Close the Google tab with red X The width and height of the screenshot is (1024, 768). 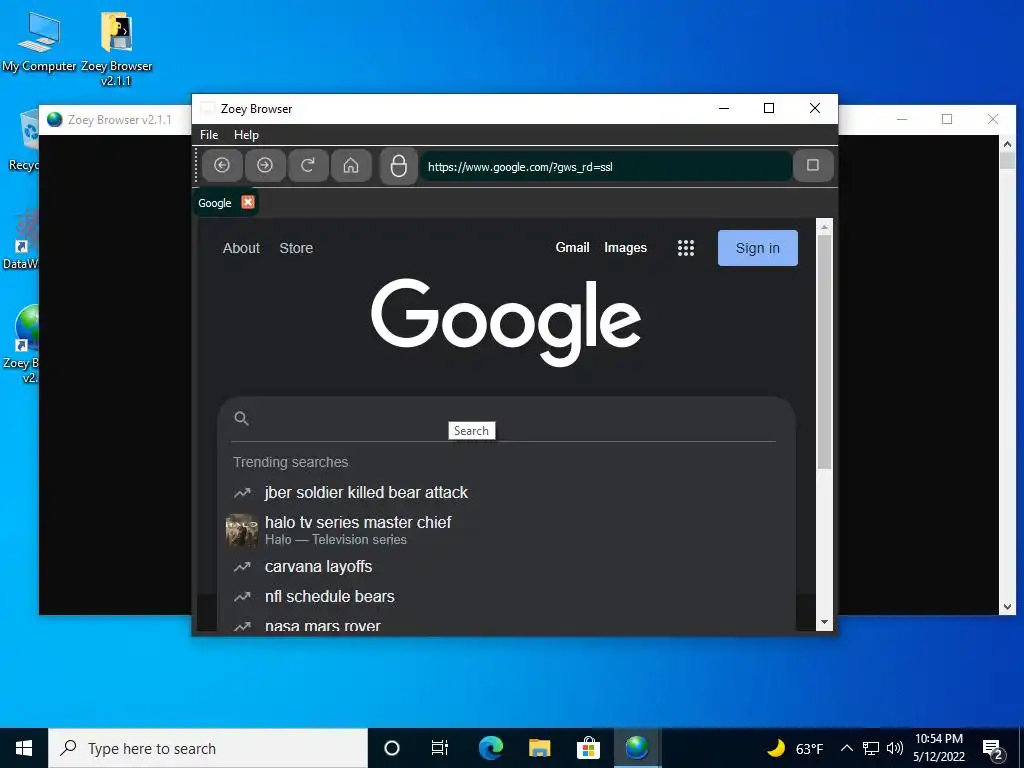(x=248, y=202)
